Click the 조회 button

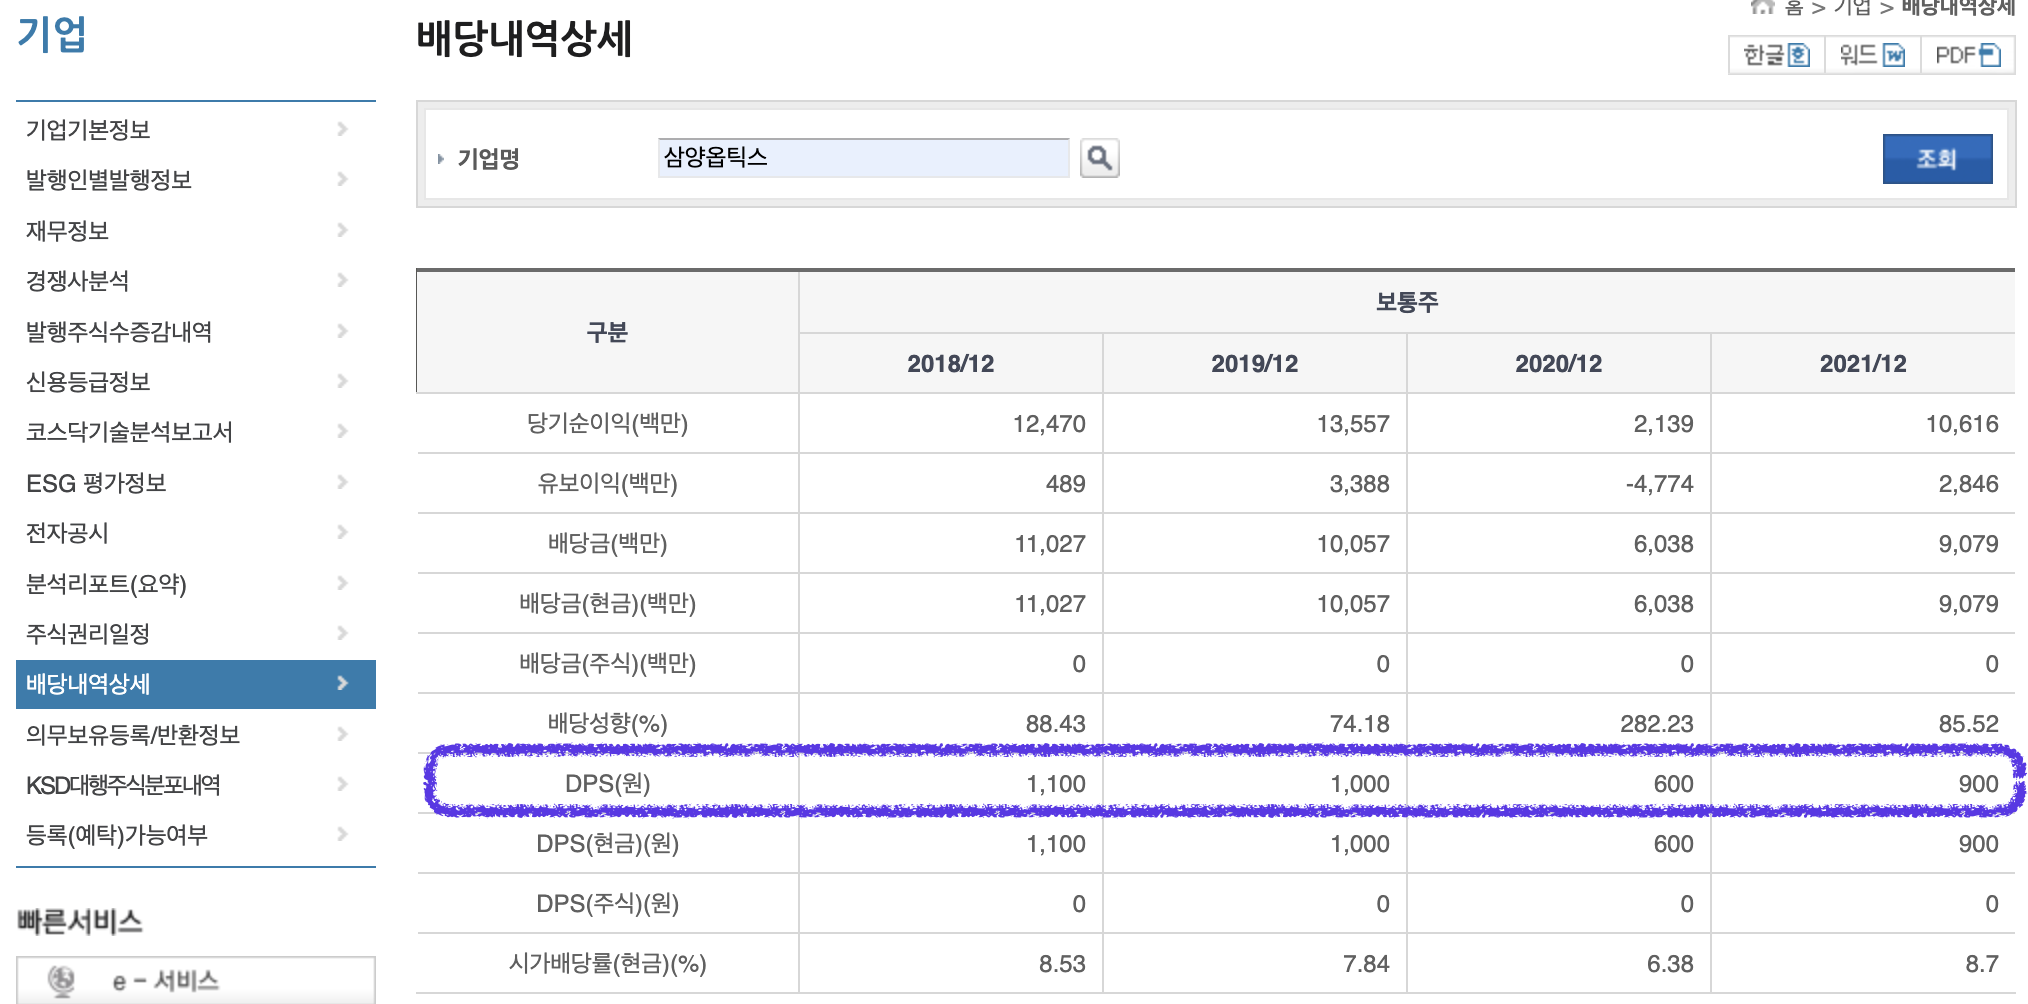[1937, 158]
